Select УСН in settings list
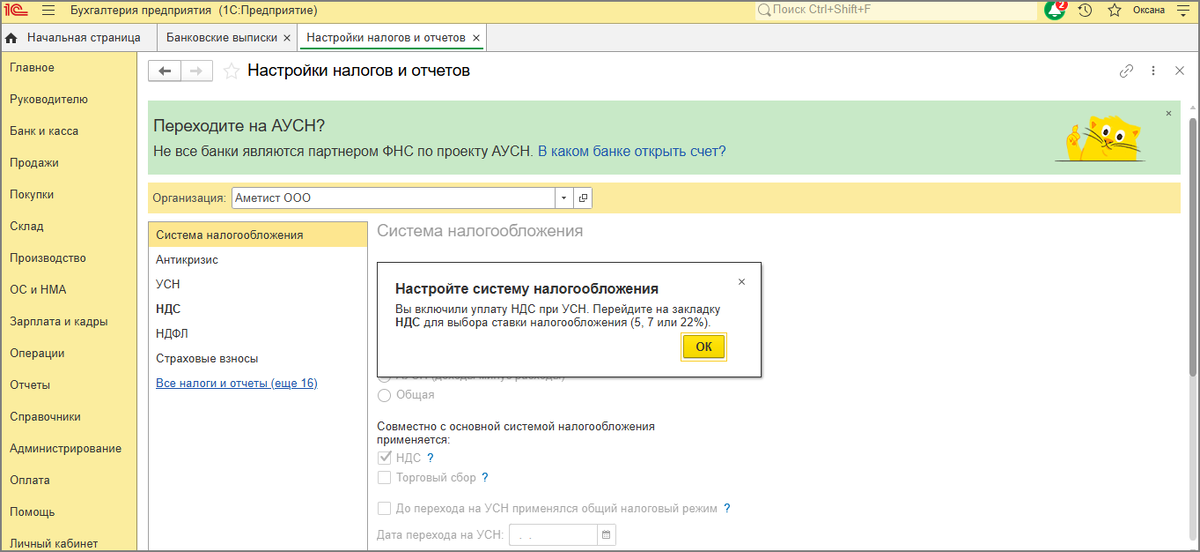Viewport: 1200px width, 552px height. [258, 285]
